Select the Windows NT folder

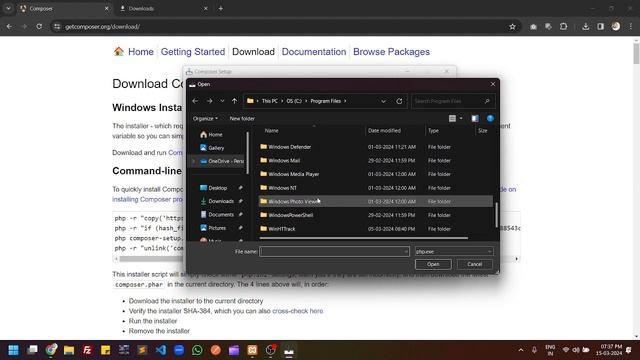(x=376, y=188)
